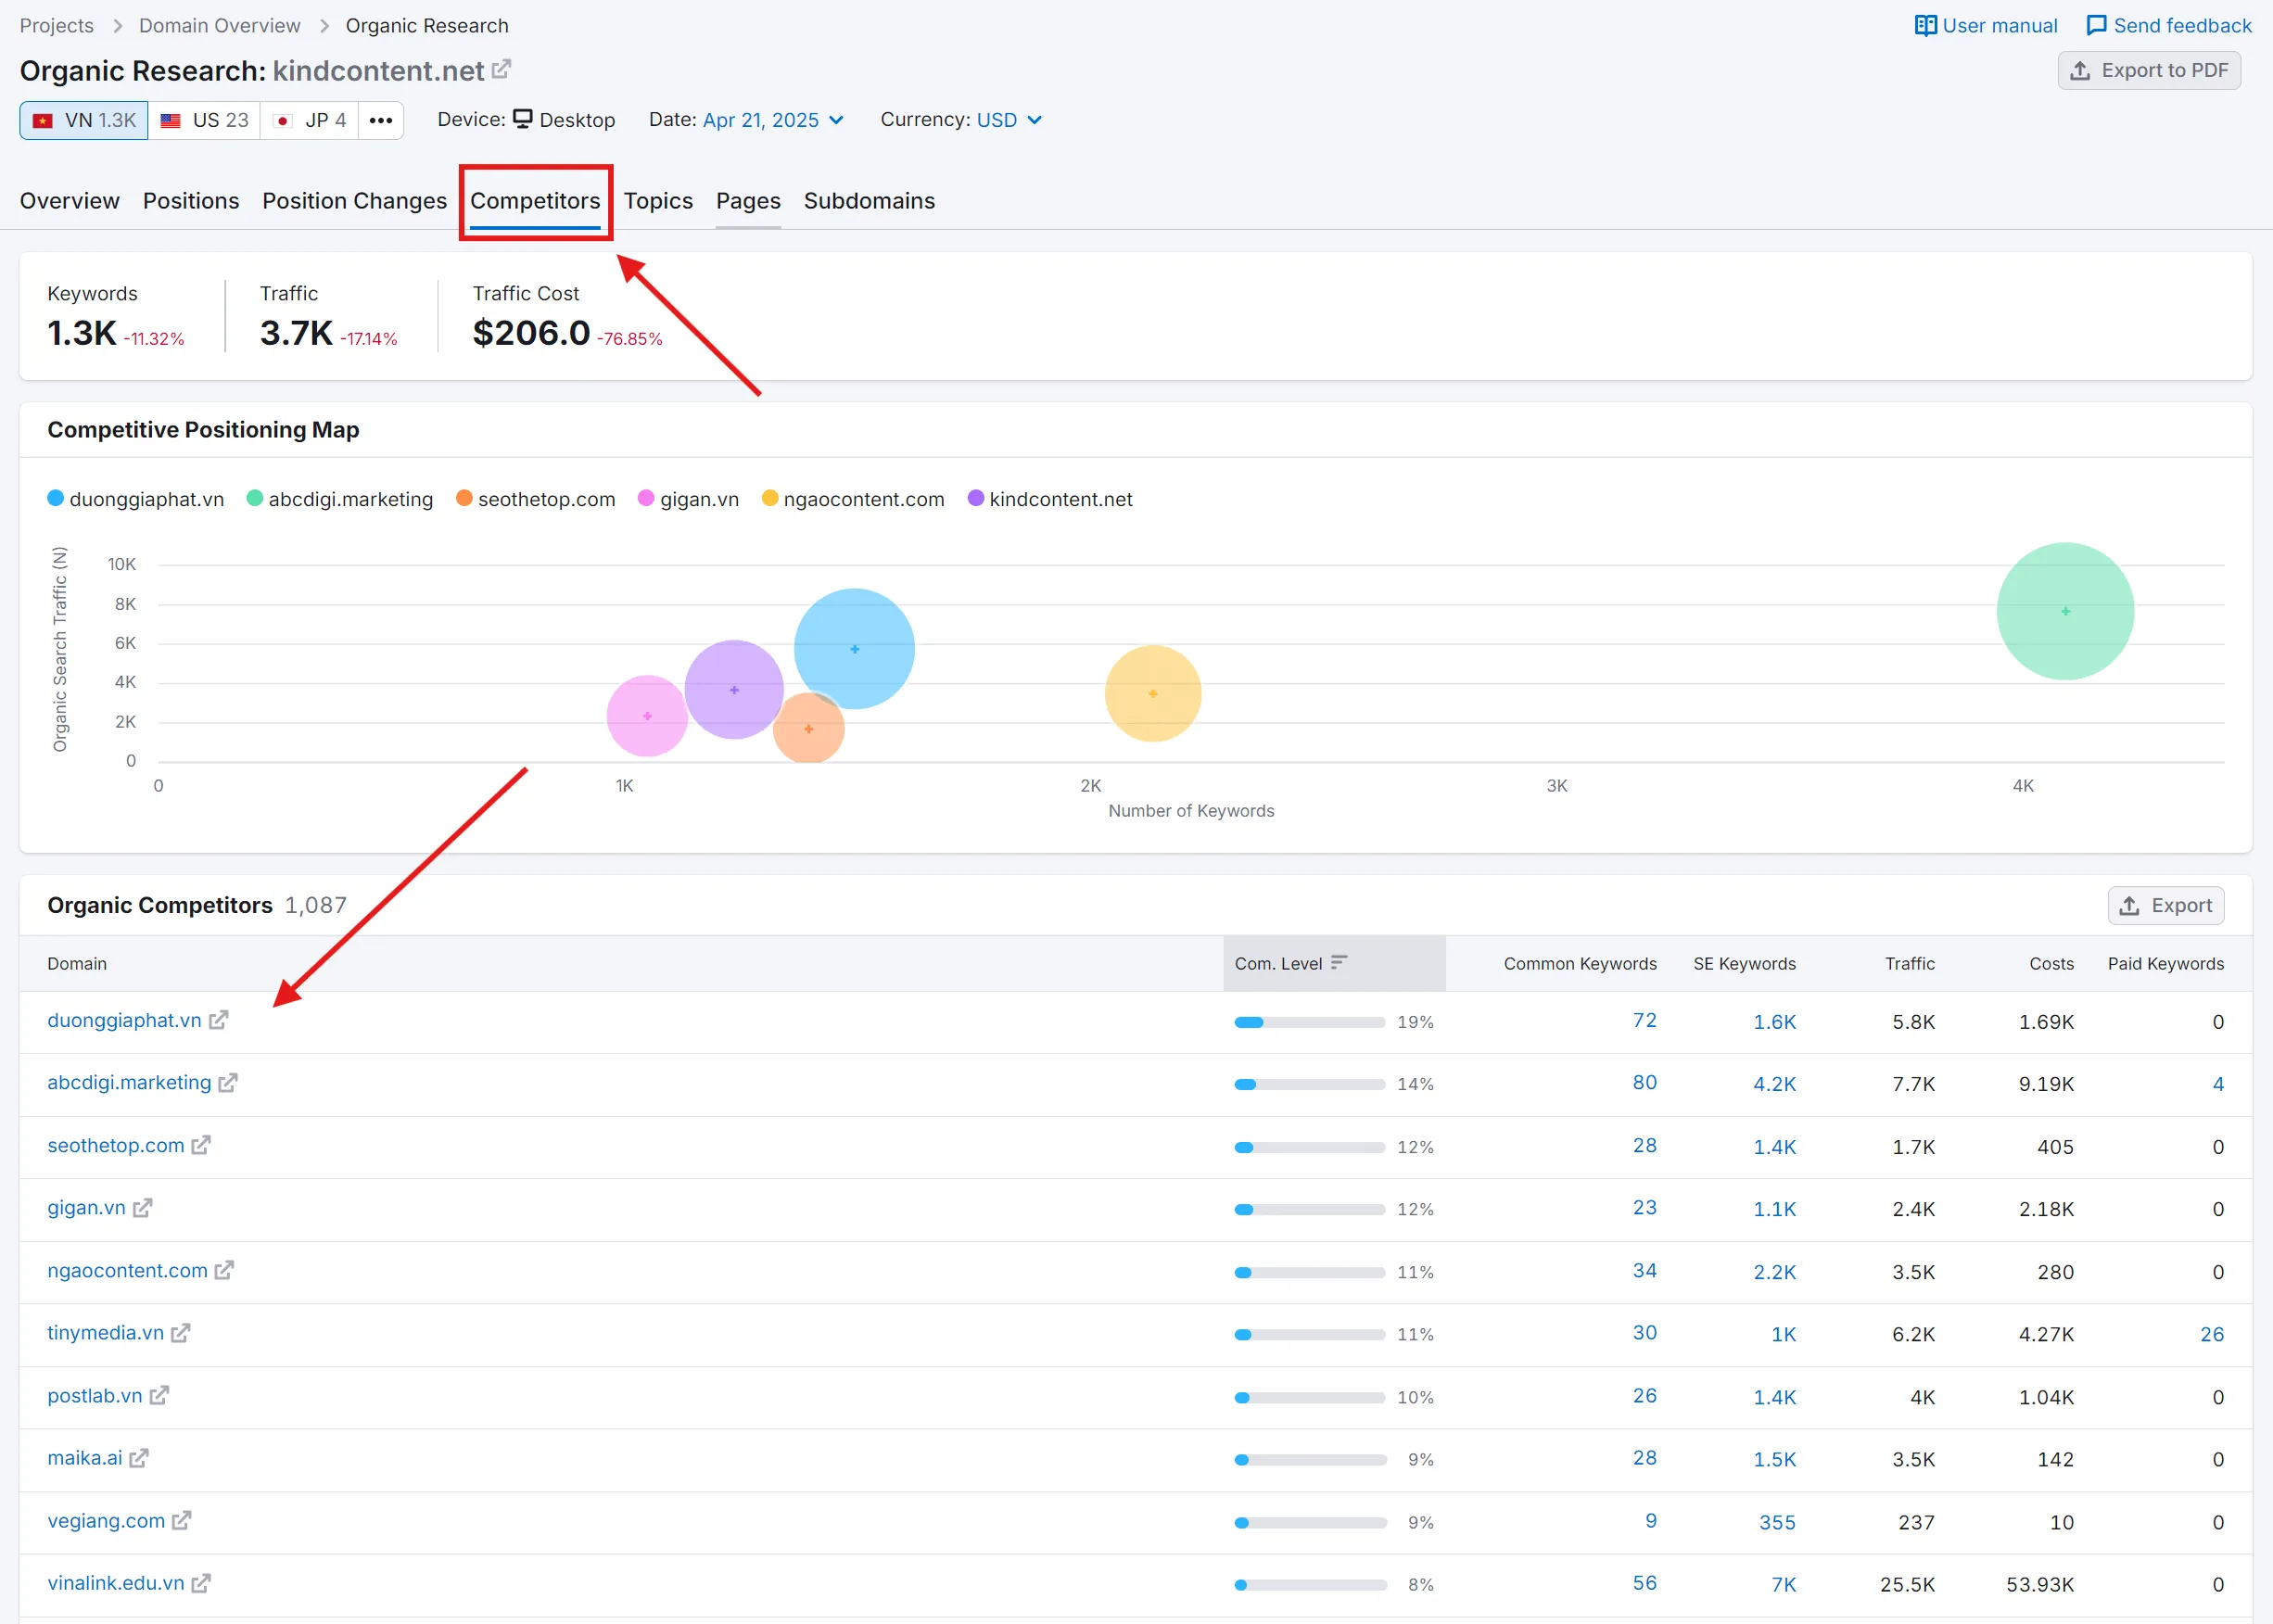Toggle abcdigi.marketing legend item in map
Image resolution: width=2273 pixels, height=1624 pixels.
[340, 499]
